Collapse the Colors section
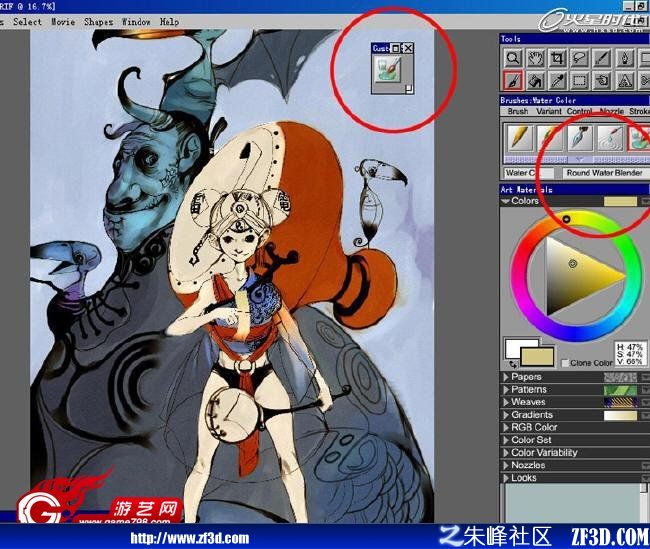650x549 pixels. point(505,201)
